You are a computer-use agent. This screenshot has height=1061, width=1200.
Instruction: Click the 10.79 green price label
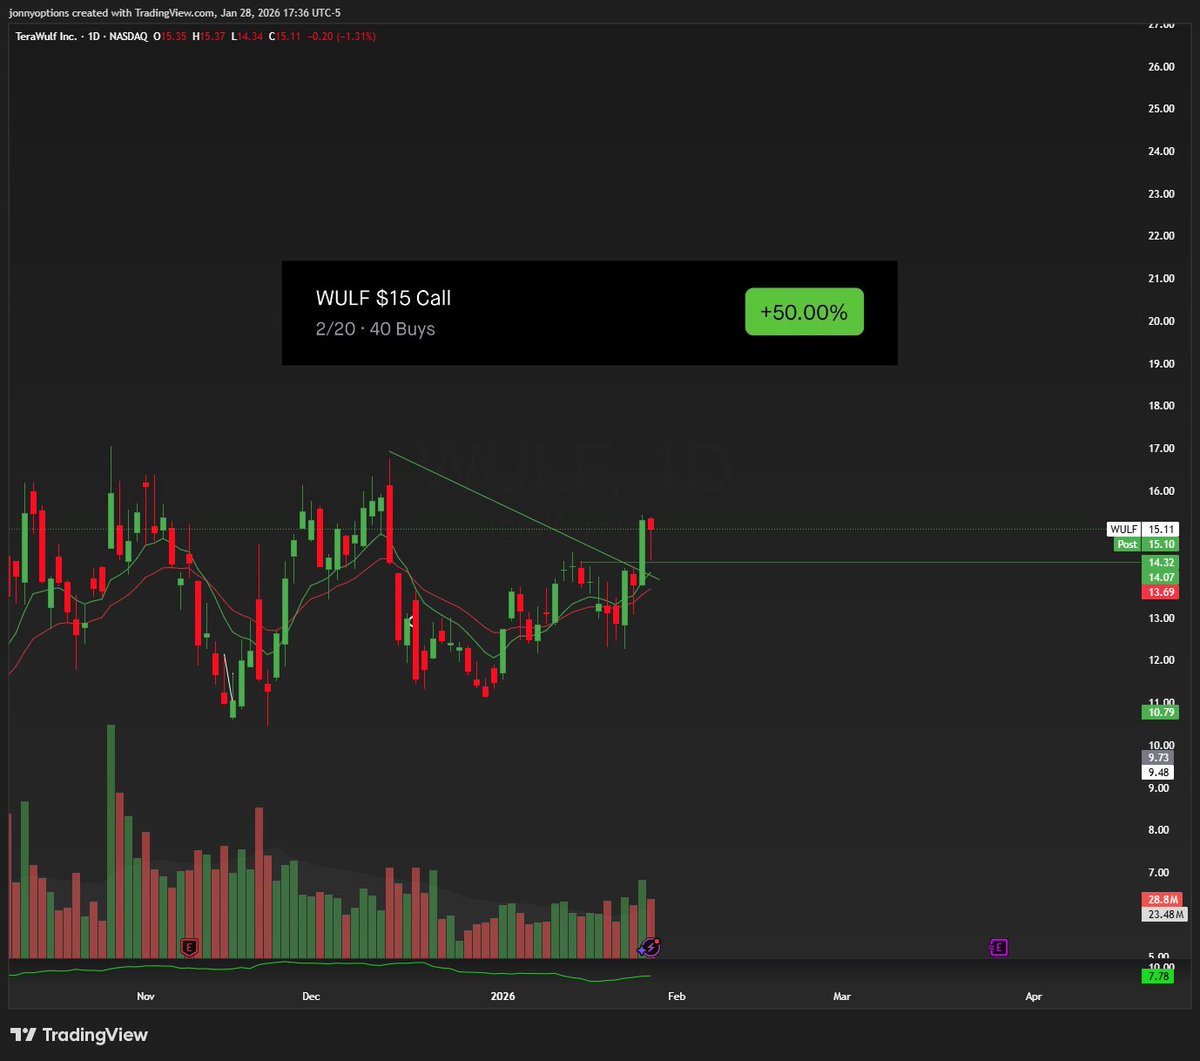click(x=1160, y=712)
